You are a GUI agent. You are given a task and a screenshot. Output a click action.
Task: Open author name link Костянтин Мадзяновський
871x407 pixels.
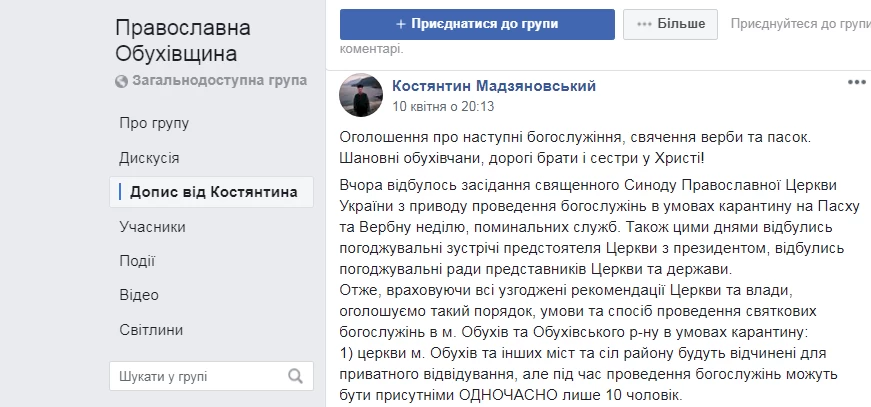click(494, 86)
